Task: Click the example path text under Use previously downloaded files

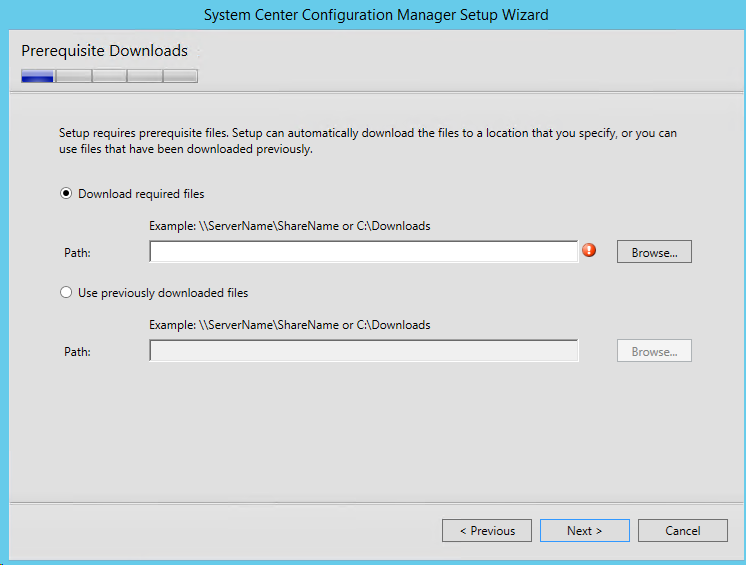Action: pos(290,325)
